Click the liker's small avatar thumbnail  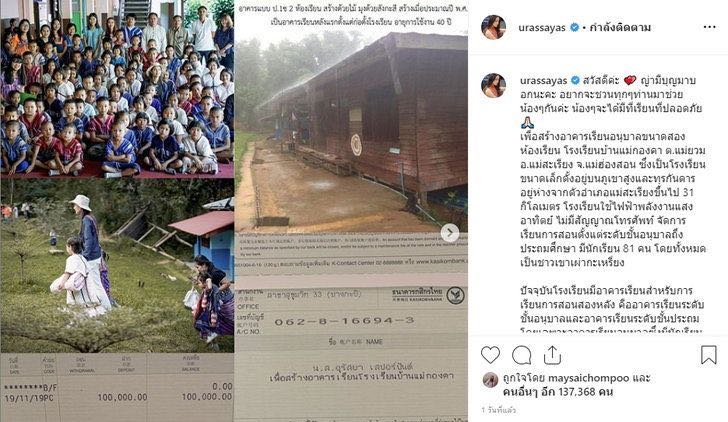[x=490, y=380]
